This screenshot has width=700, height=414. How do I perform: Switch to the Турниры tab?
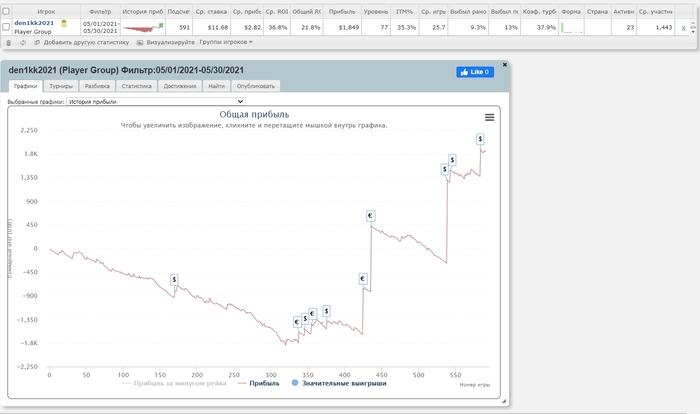click(x=61, y=86)
